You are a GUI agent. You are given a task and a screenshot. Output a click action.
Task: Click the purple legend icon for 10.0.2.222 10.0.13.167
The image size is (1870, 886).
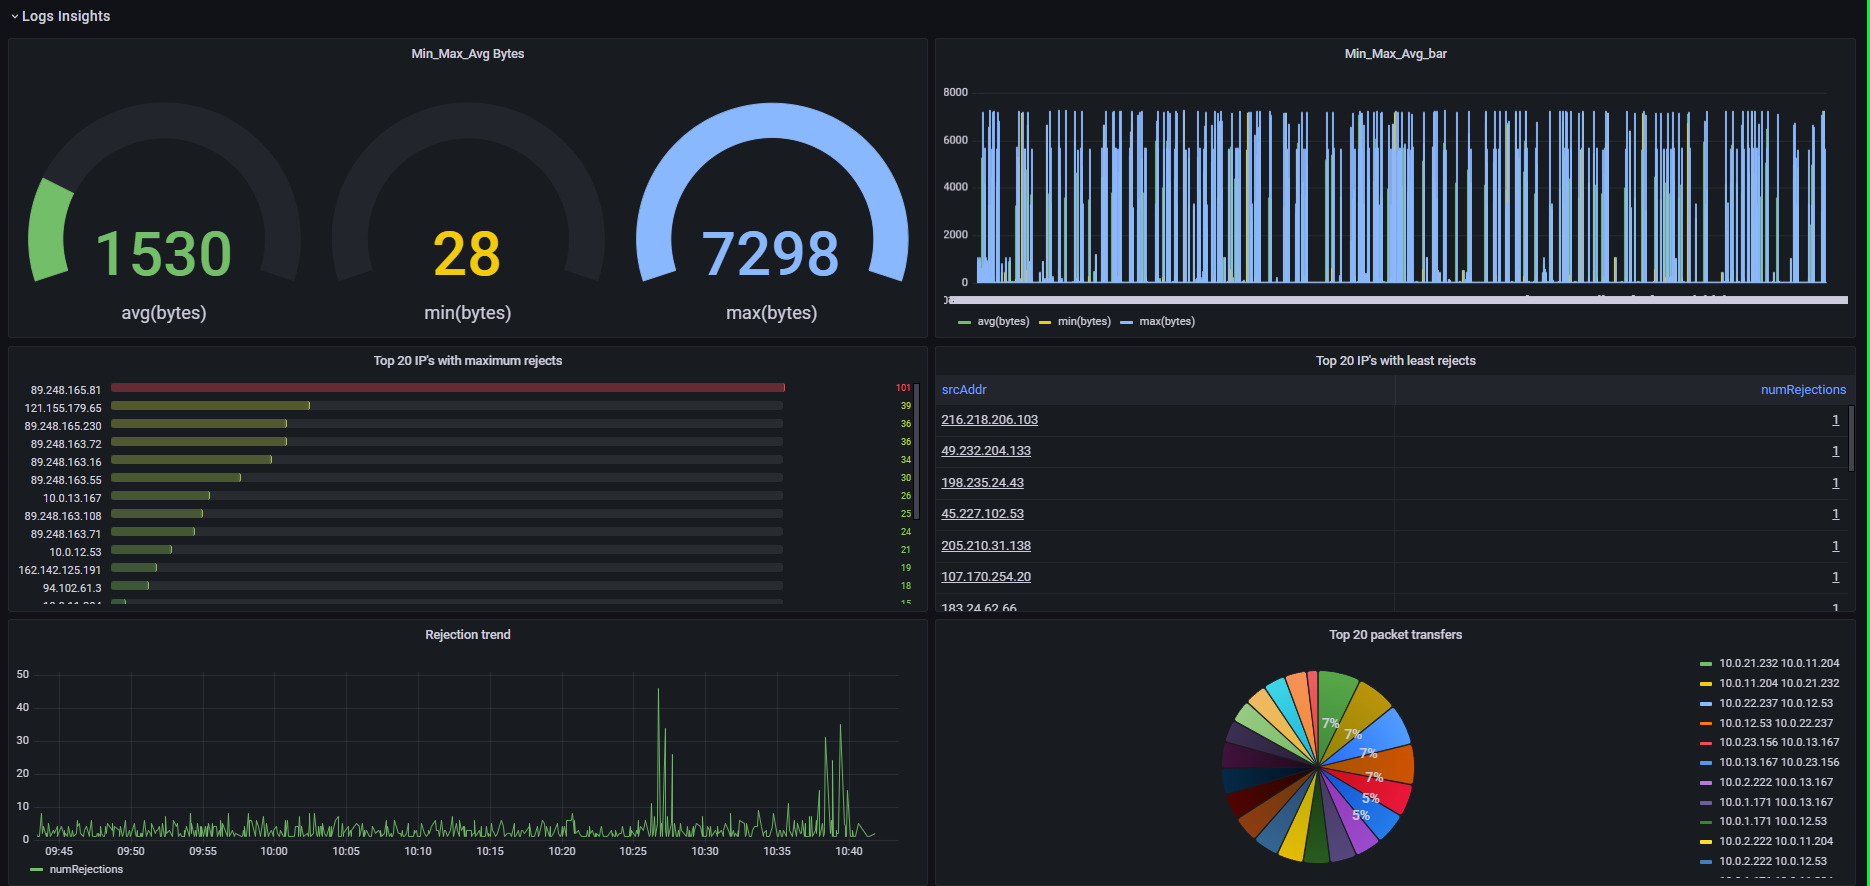click(1706, 783)
